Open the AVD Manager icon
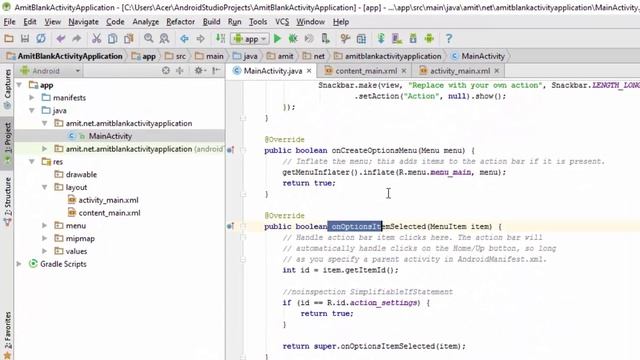640x360 pixels. point(397,39)
